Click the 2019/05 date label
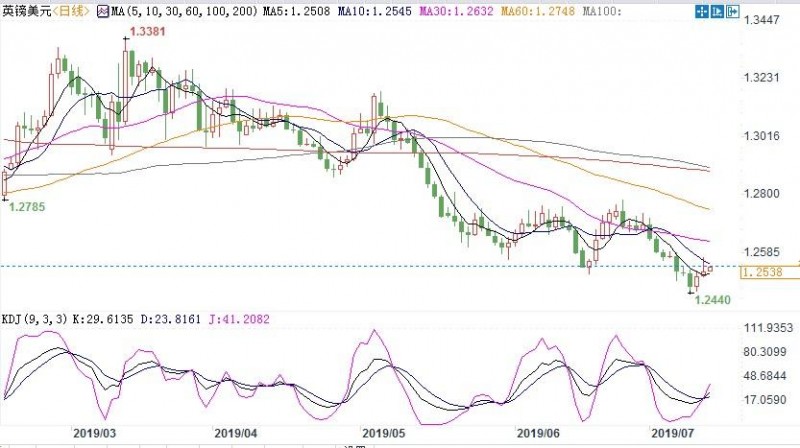The height and width of the screenshot is (448, 800). tap(384, 433)
